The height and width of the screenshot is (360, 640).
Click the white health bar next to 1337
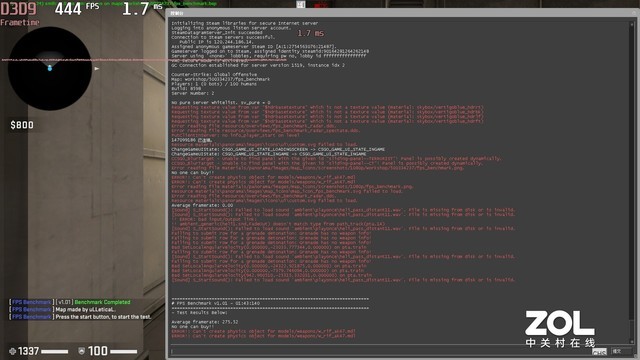[x=55, y=351]
